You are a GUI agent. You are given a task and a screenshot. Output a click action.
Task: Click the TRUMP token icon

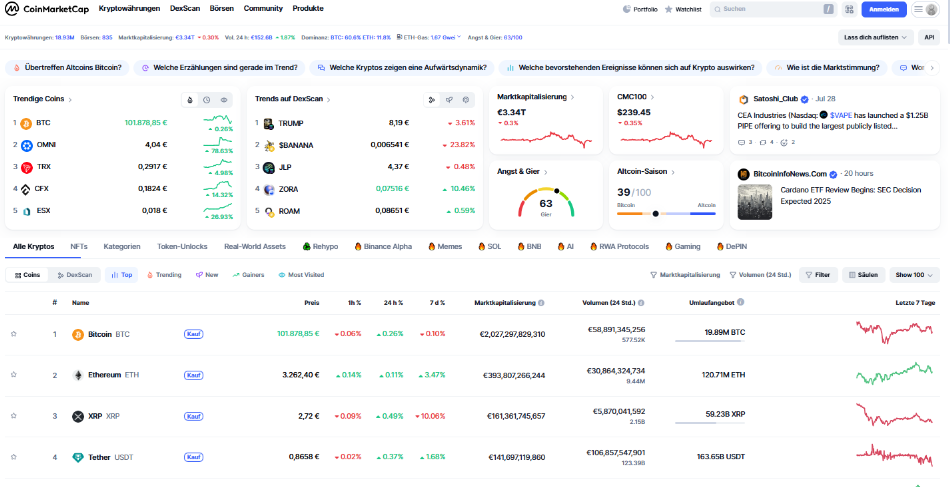coord(268,124)
